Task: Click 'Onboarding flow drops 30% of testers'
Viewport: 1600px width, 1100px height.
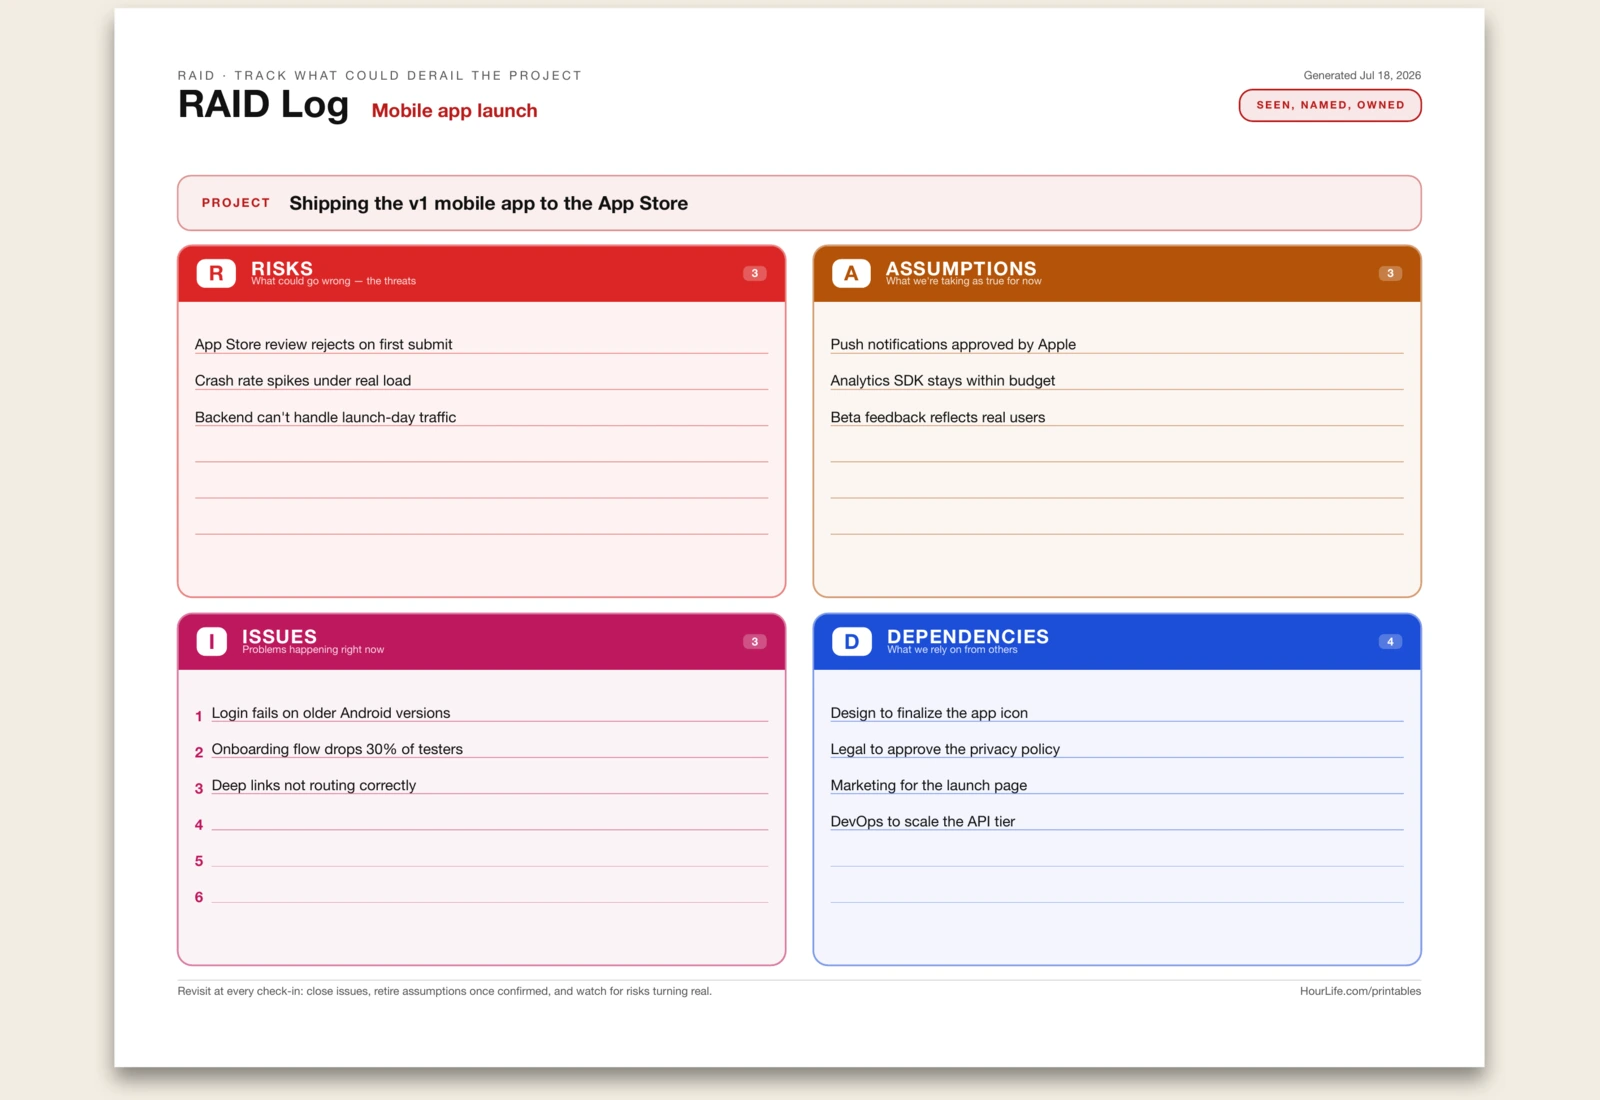Action: tap(337, 749)
